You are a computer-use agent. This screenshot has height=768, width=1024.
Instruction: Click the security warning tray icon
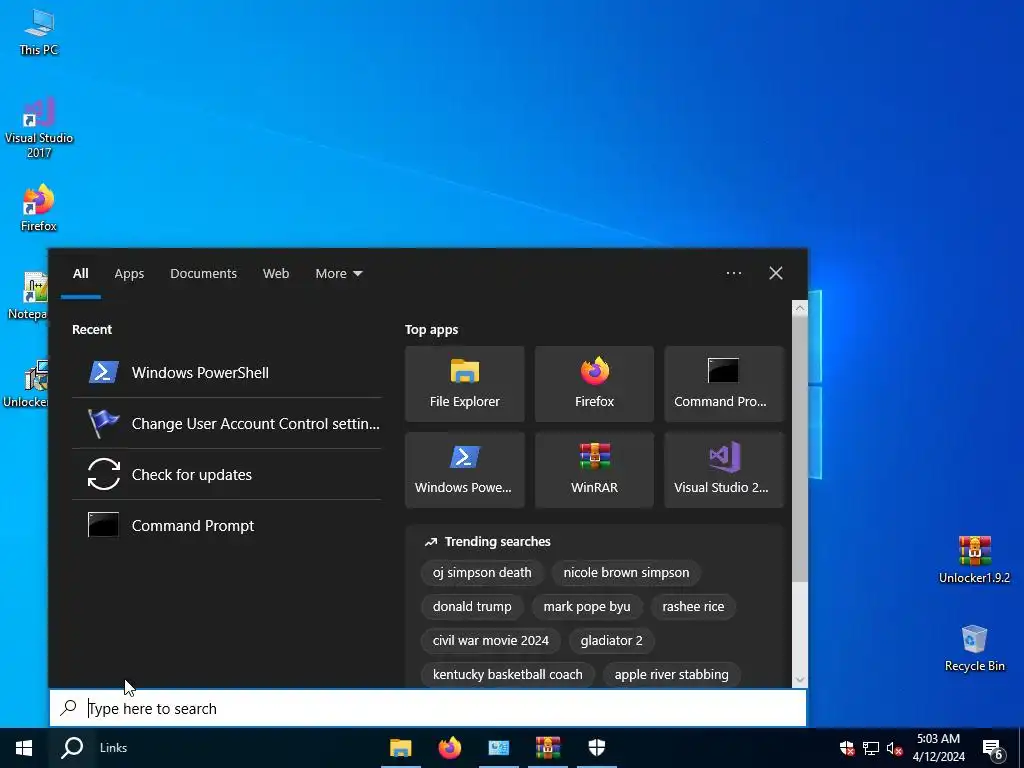[847, 748]
